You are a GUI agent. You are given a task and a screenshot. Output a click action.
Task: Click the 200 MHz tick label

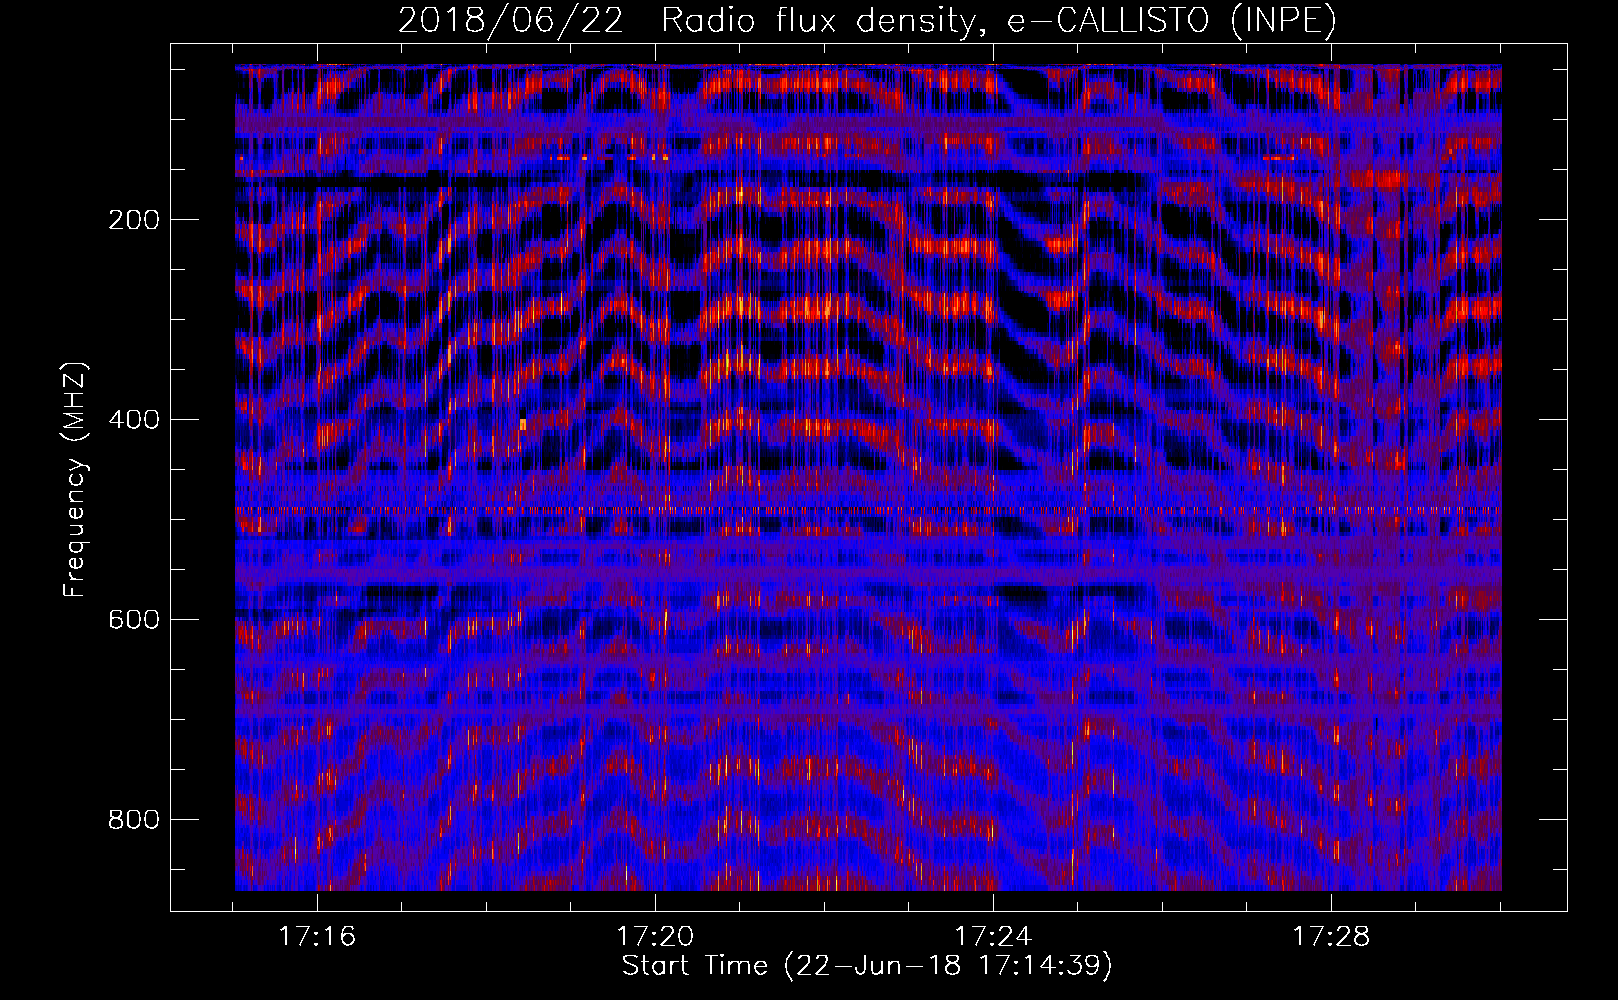pos(134,220)
